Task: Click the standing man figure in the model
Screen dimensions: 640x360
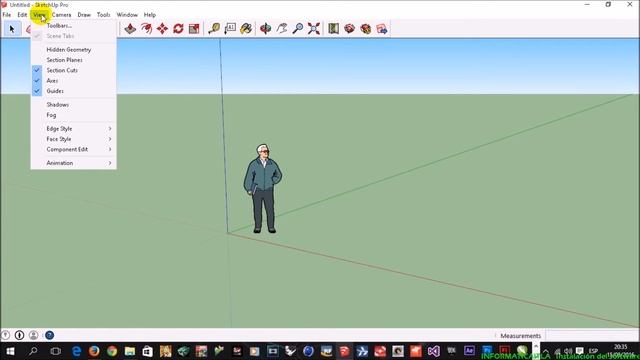Action: [263, 189]
